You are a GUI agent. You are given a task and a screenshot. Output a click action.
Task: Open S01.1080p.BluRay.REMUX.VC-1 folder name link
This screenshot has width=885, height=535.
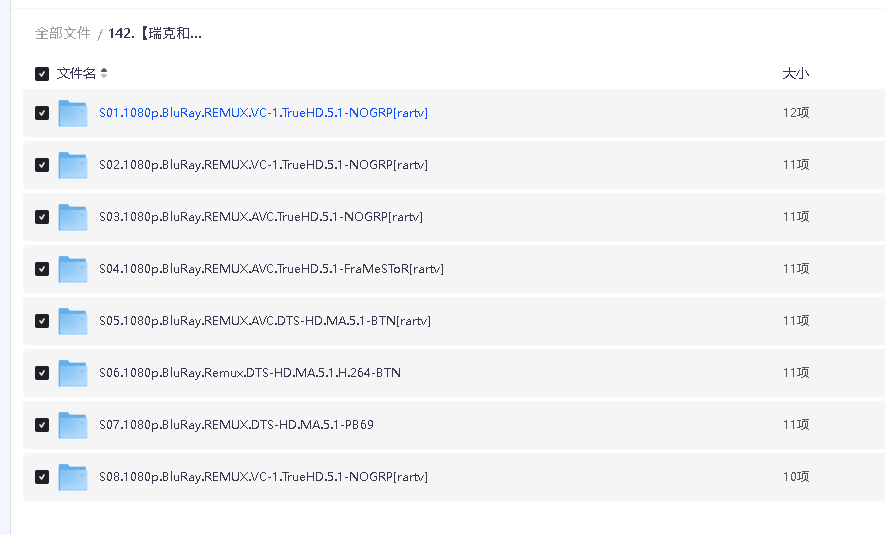(263, 113)
